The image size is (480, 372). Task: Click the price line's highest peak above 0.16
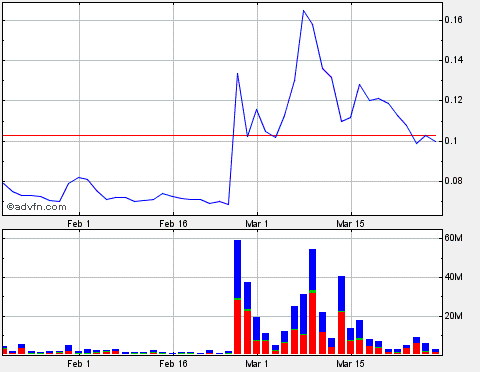(303, 11)
